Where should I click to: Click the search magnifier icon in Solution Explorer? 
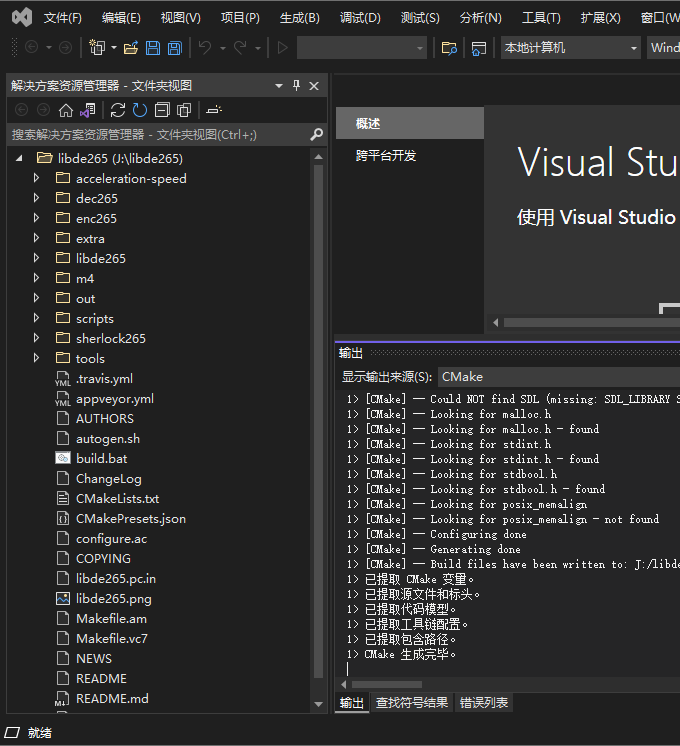(x=316, y=134)
